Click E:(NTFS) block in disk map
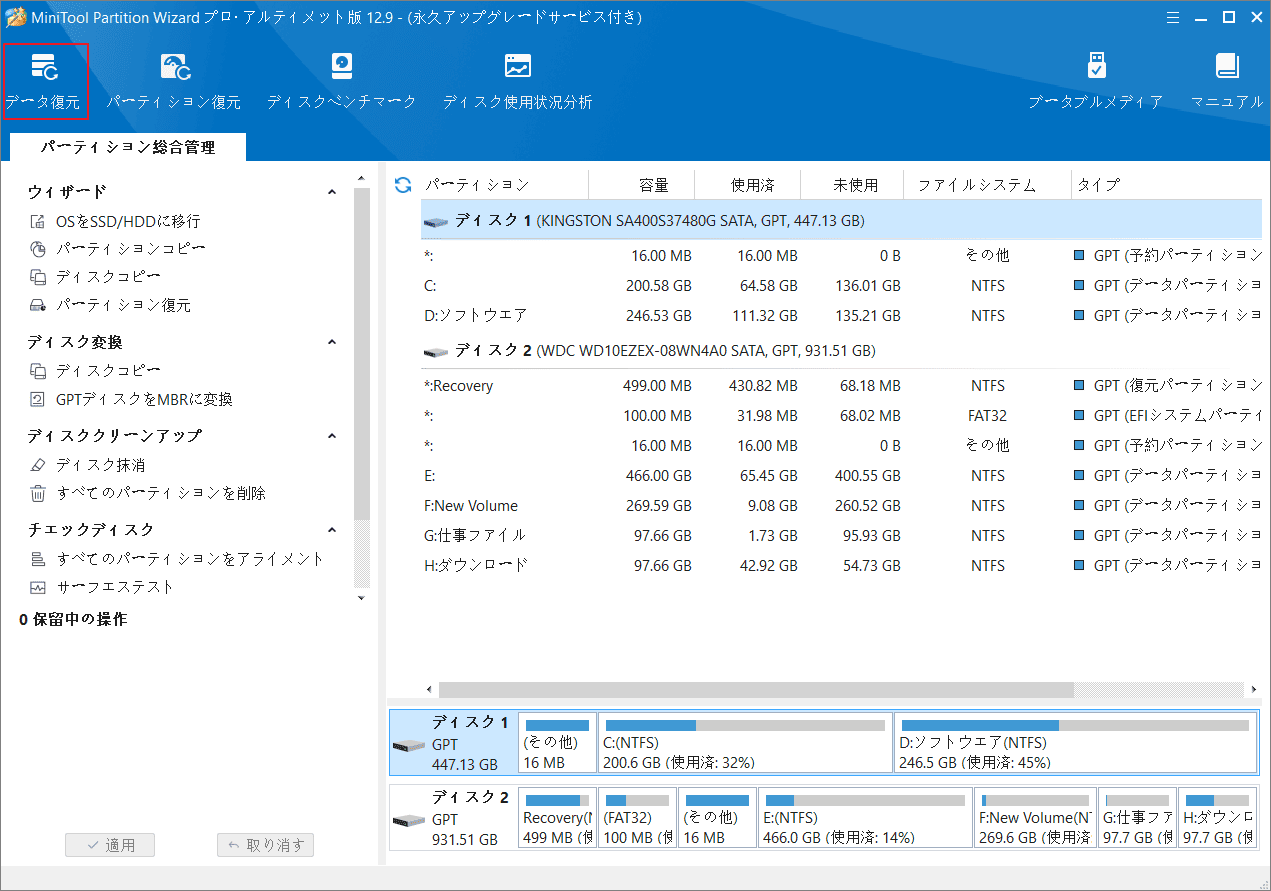Viewport: 1271px width, 891px height. pos(865,818)
